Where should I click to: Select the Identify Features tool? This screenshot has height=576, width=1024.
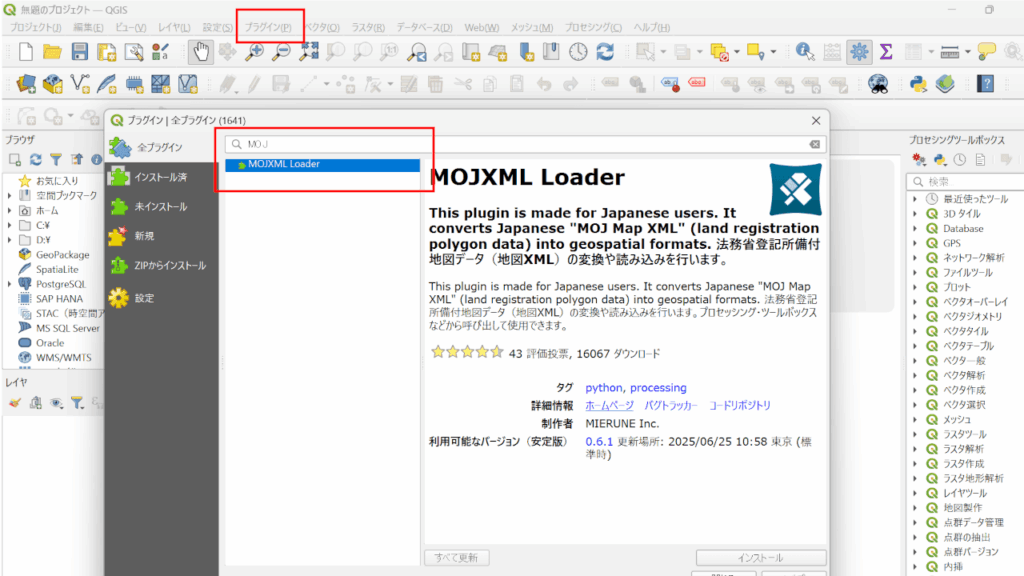(805, 52)
